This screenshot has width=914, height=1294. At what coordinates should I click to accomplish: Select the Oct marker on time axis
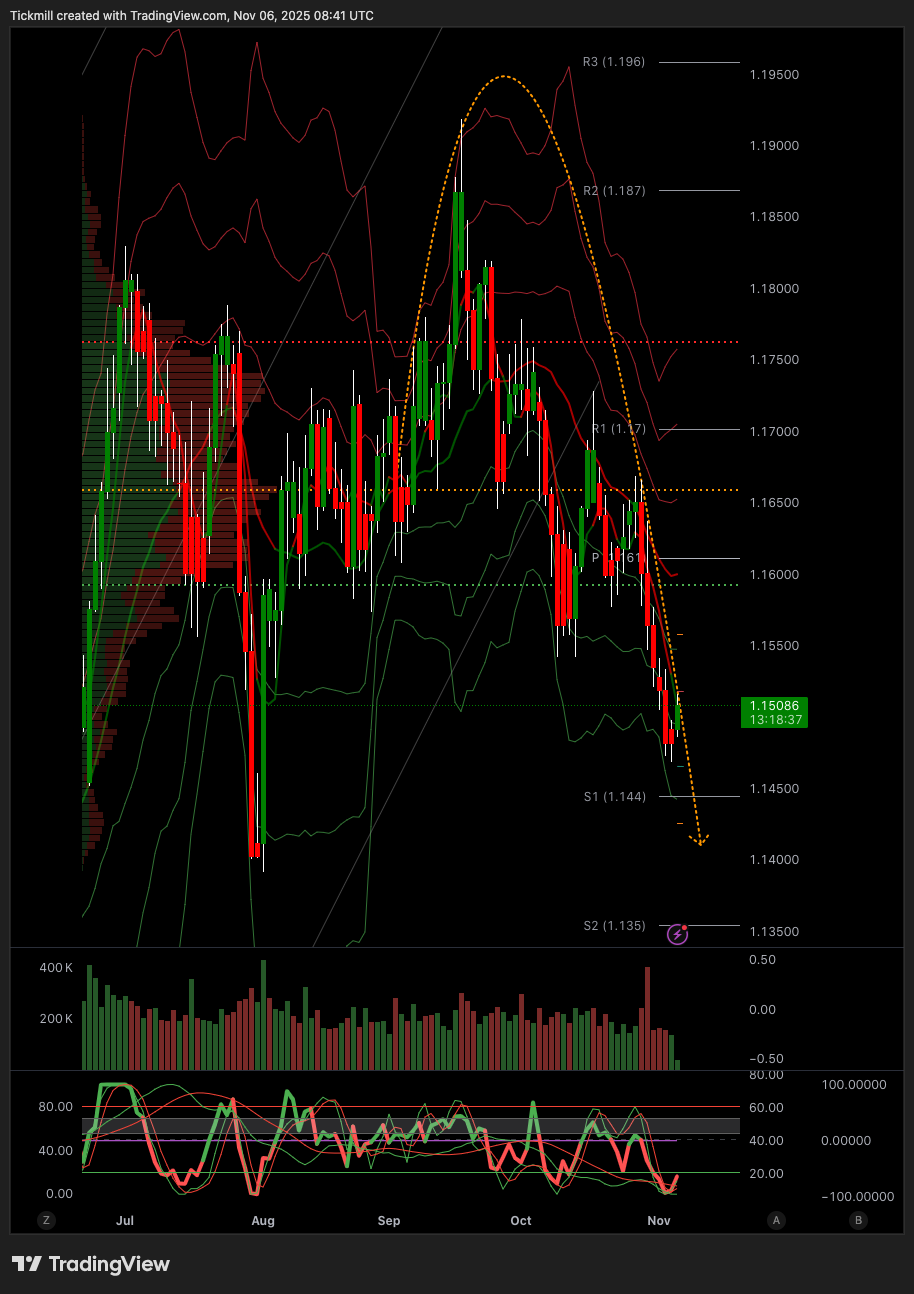520,1220
